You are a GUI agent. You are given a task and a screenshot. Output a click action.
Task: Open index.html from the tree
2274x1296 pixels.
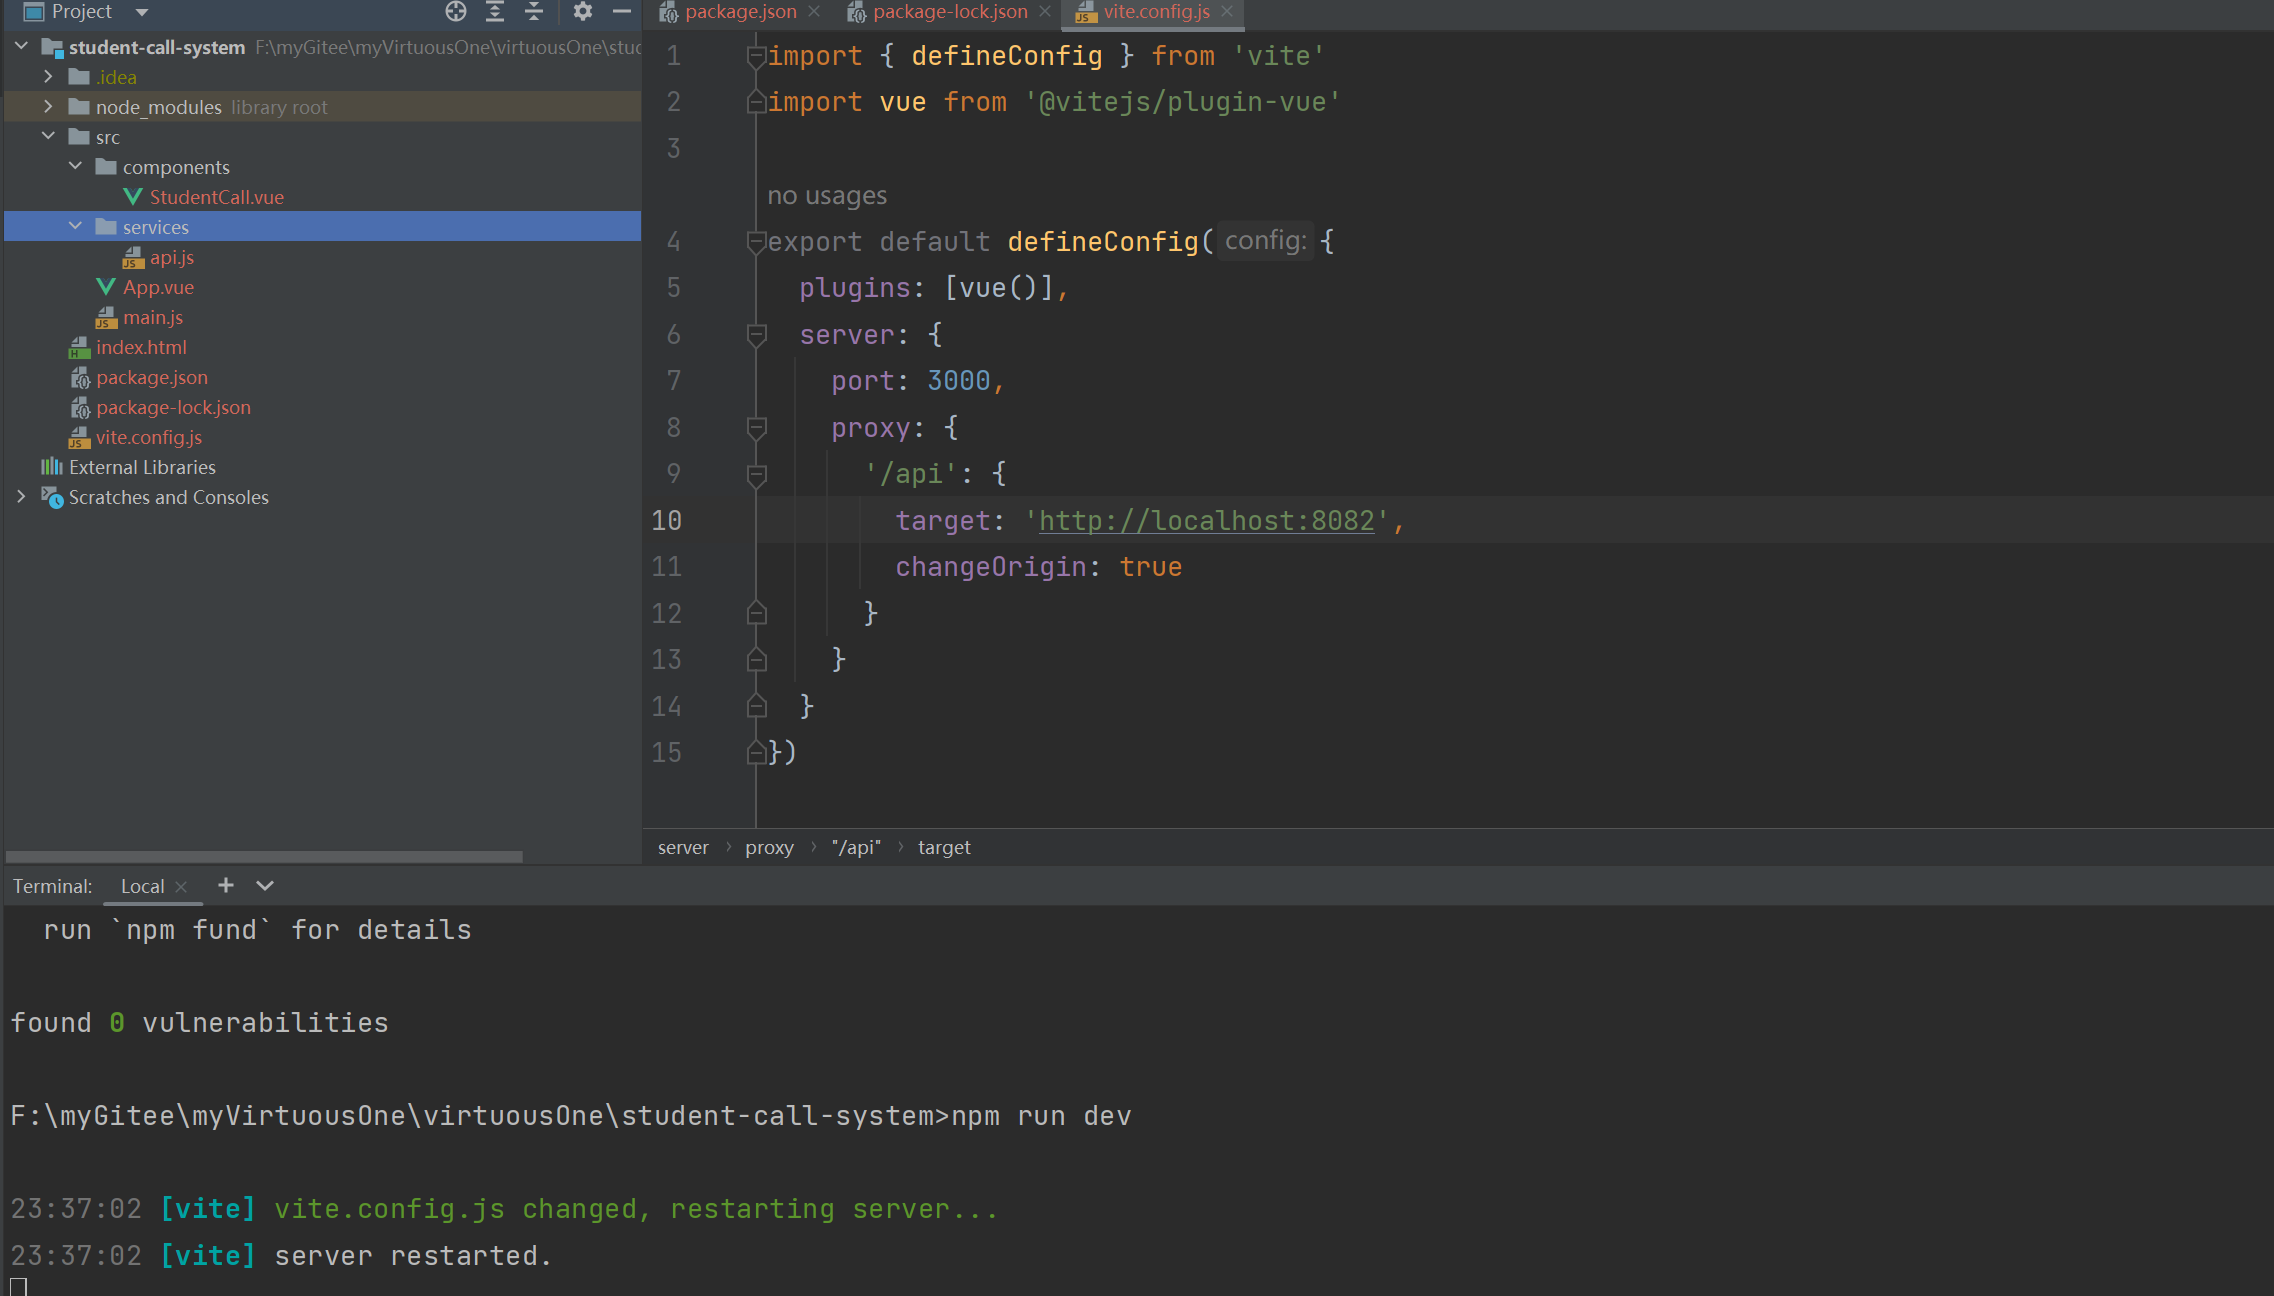point(141,347)
